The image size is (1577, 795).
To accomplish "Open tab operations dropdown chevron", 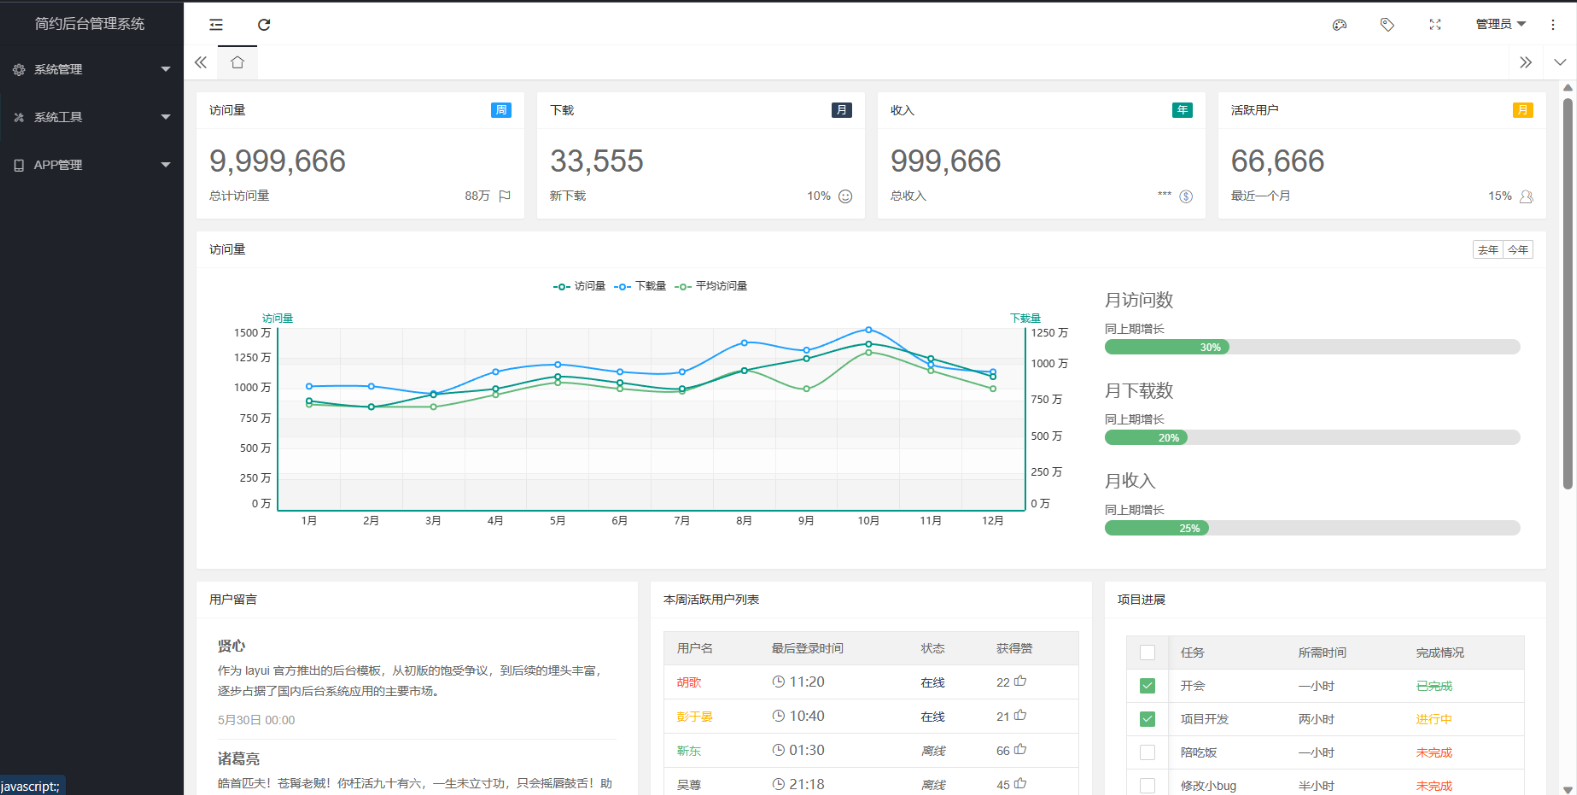I will [x=1560, y=62].
